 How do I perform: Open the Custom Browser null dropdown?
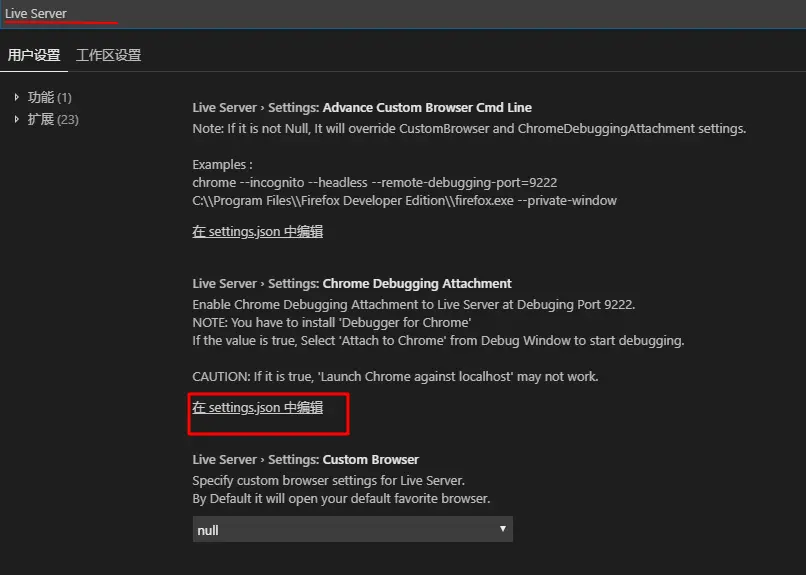pos(353,529)
